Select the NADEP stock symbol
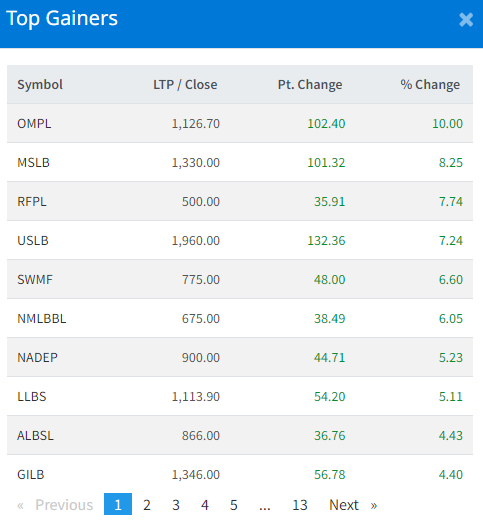 tap(38, 358)
